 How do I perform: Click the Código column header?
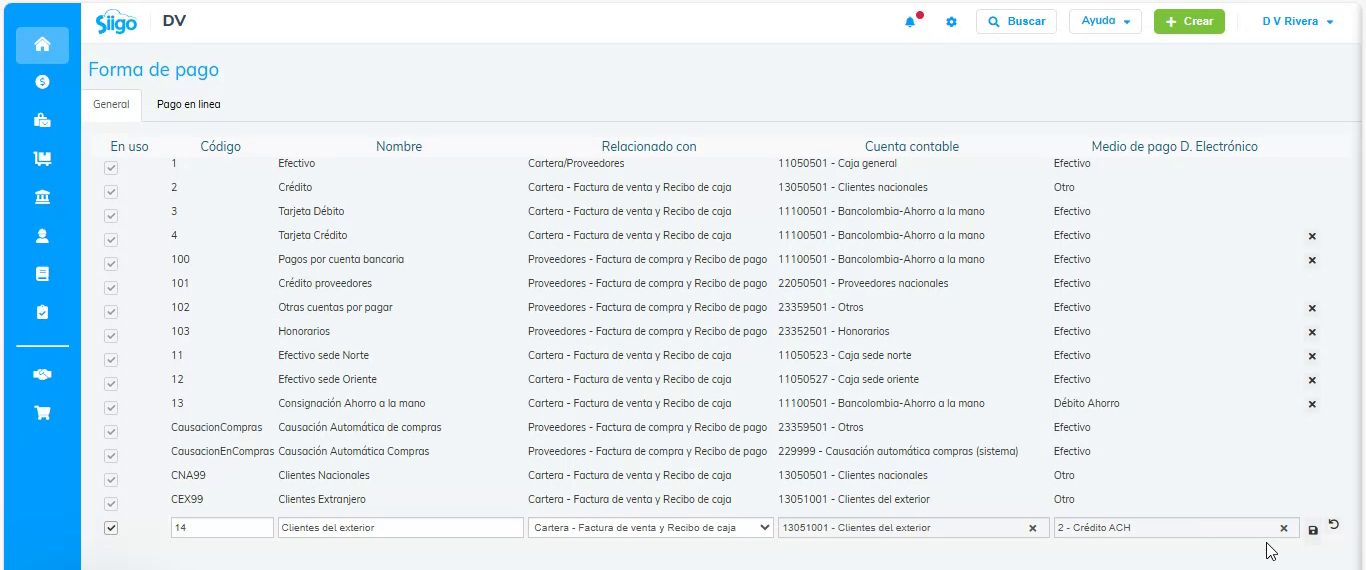[x=220, y=146]
